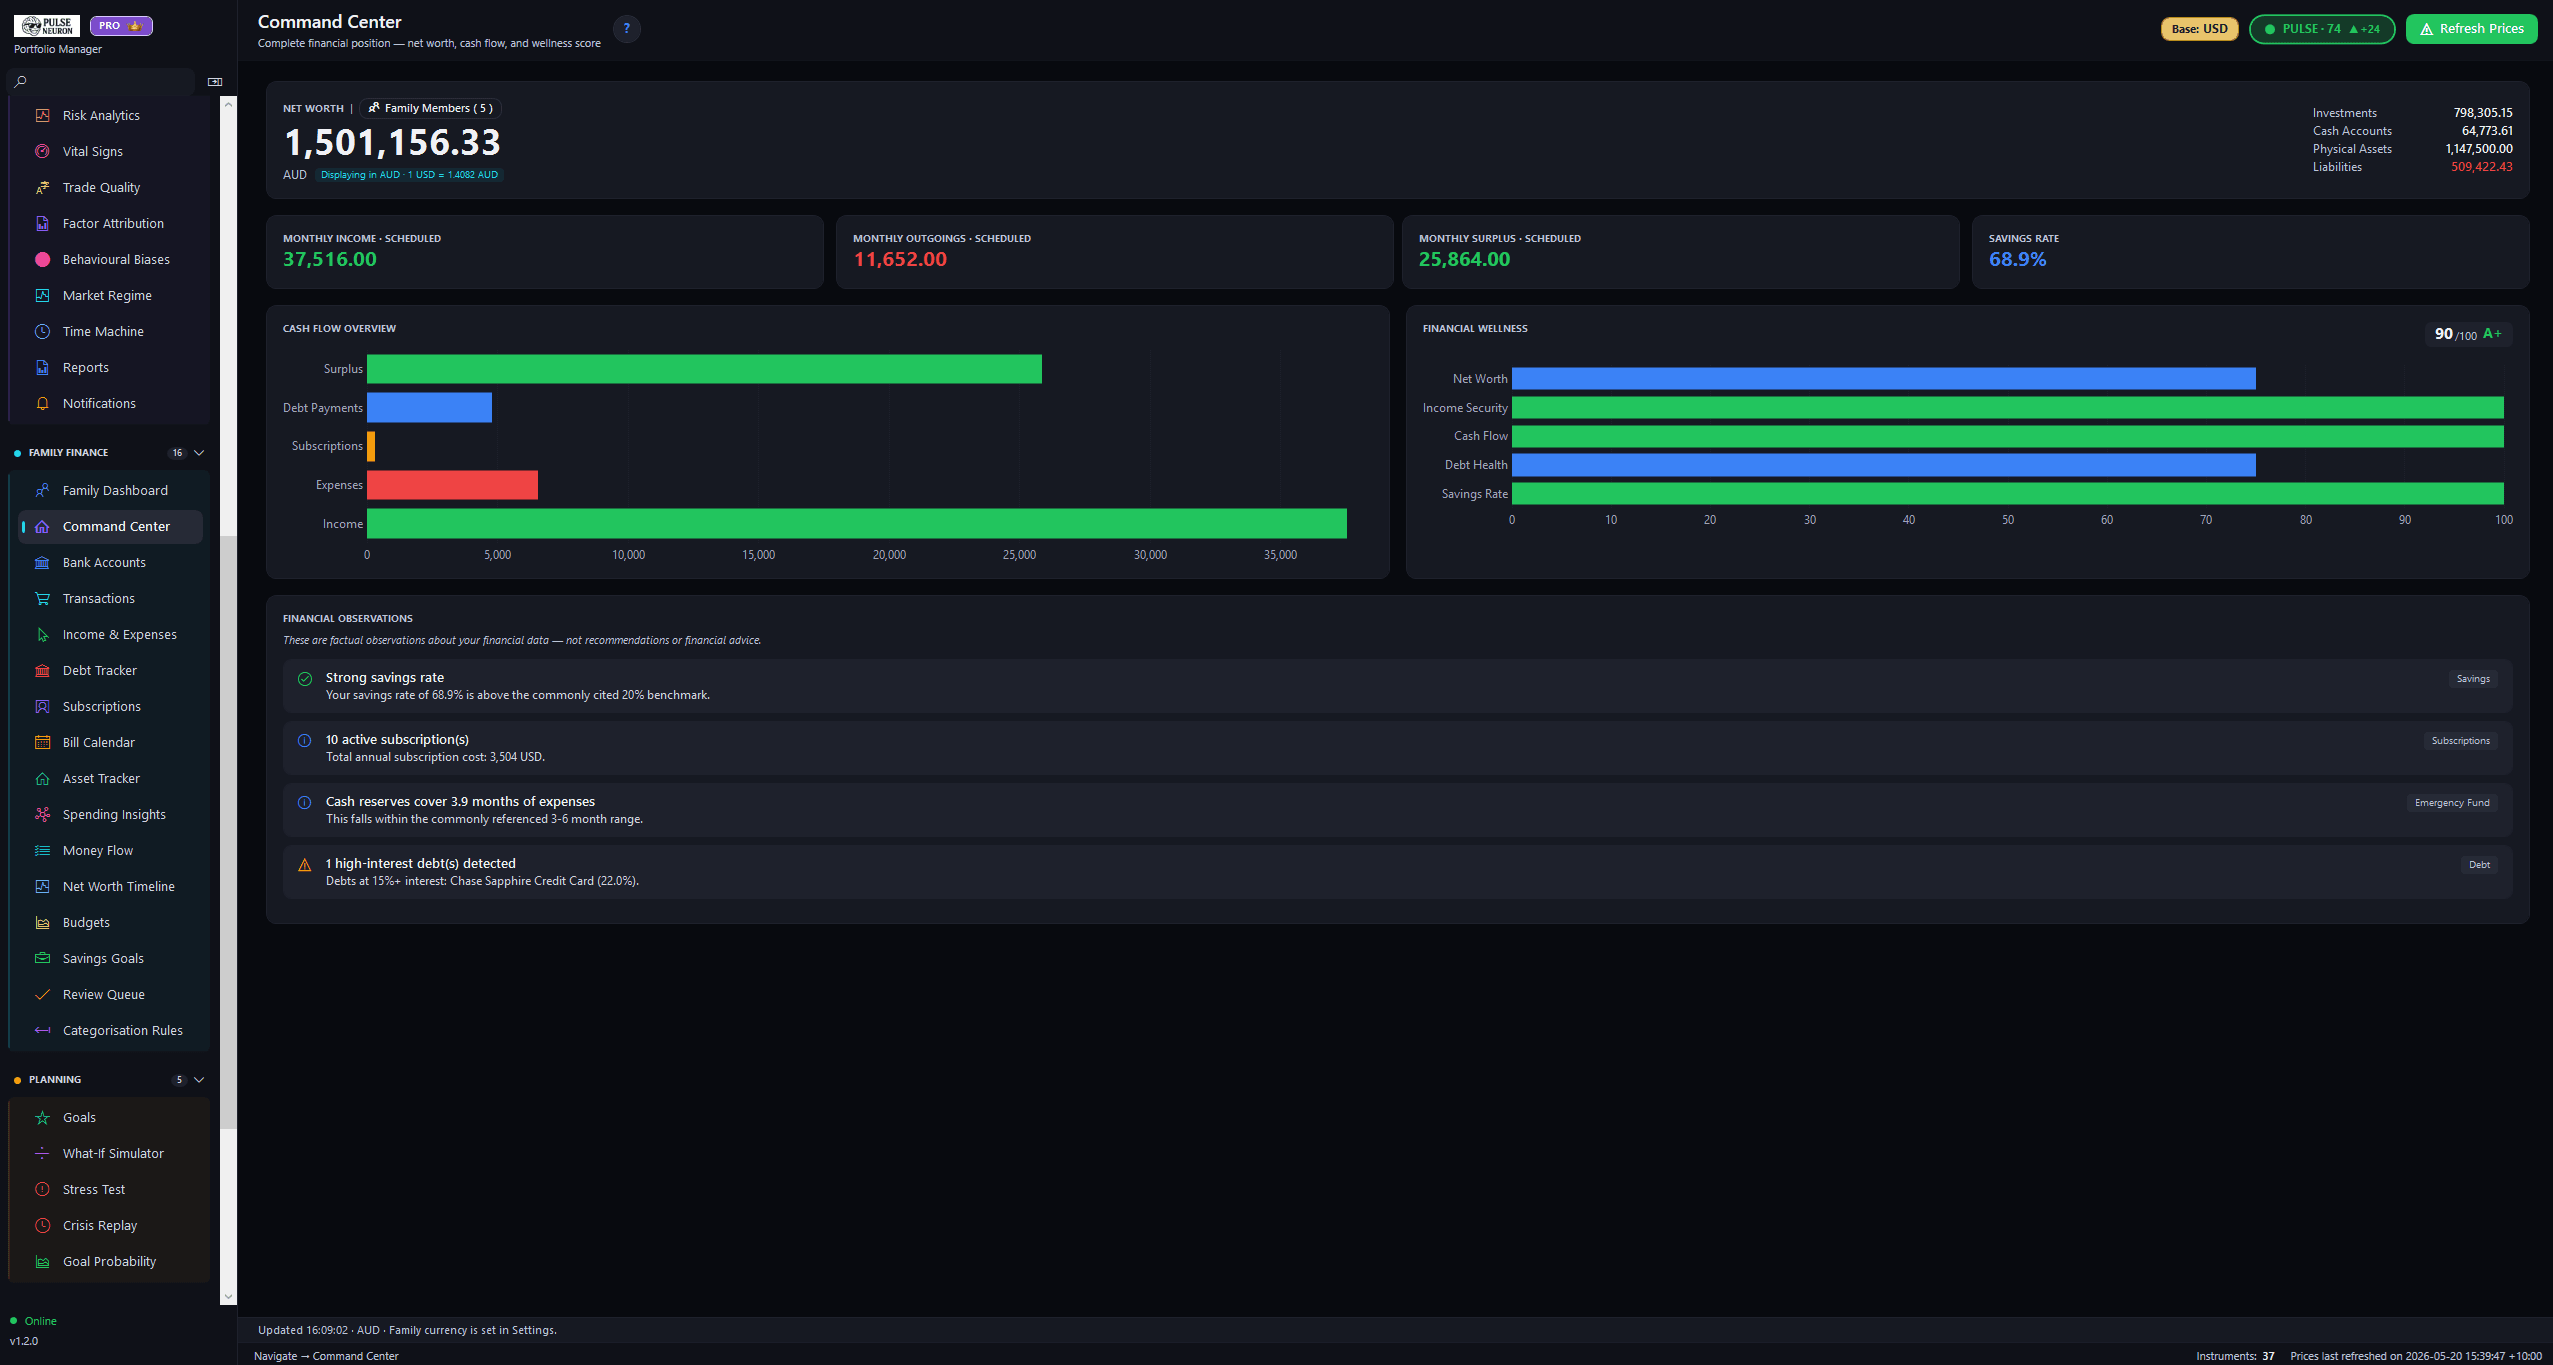This screenshot has height=1365, width=2553.
Task: Open Savings Goals icon
Action: tap(42, 958)
